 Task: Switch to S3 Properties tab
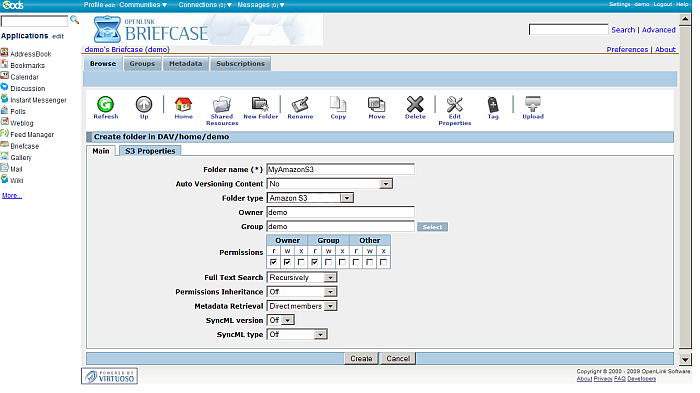(150, 151)
